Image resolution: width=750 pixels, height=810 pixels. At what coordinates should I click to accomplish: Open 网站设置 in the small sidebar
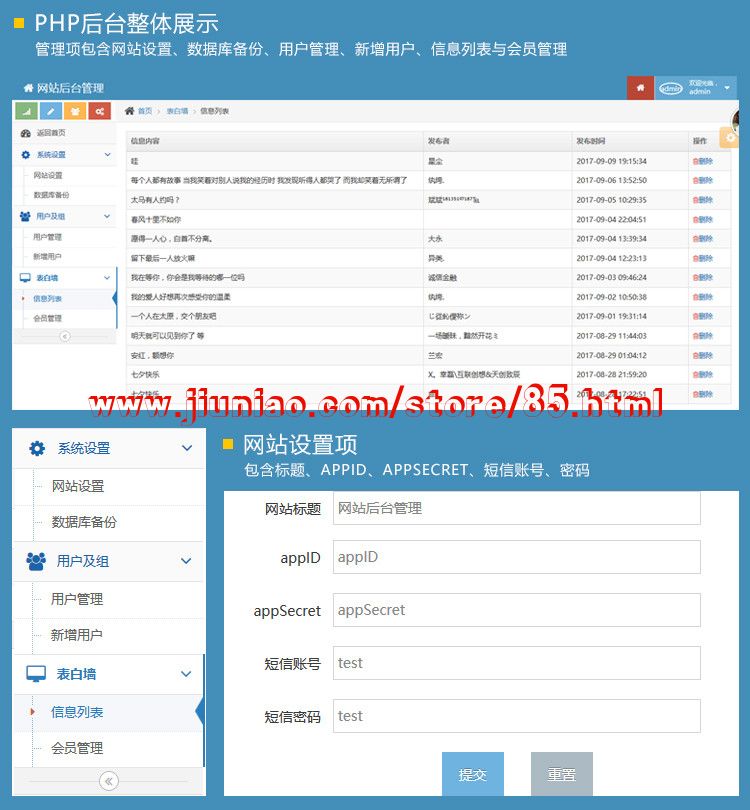pyautogui.click(x=48, y=175)
